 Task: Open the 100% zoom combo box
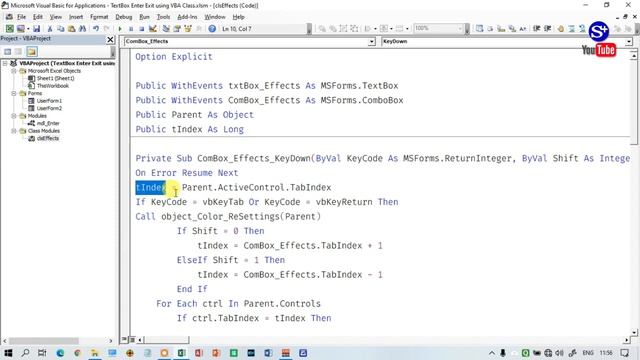click(438, 29)
